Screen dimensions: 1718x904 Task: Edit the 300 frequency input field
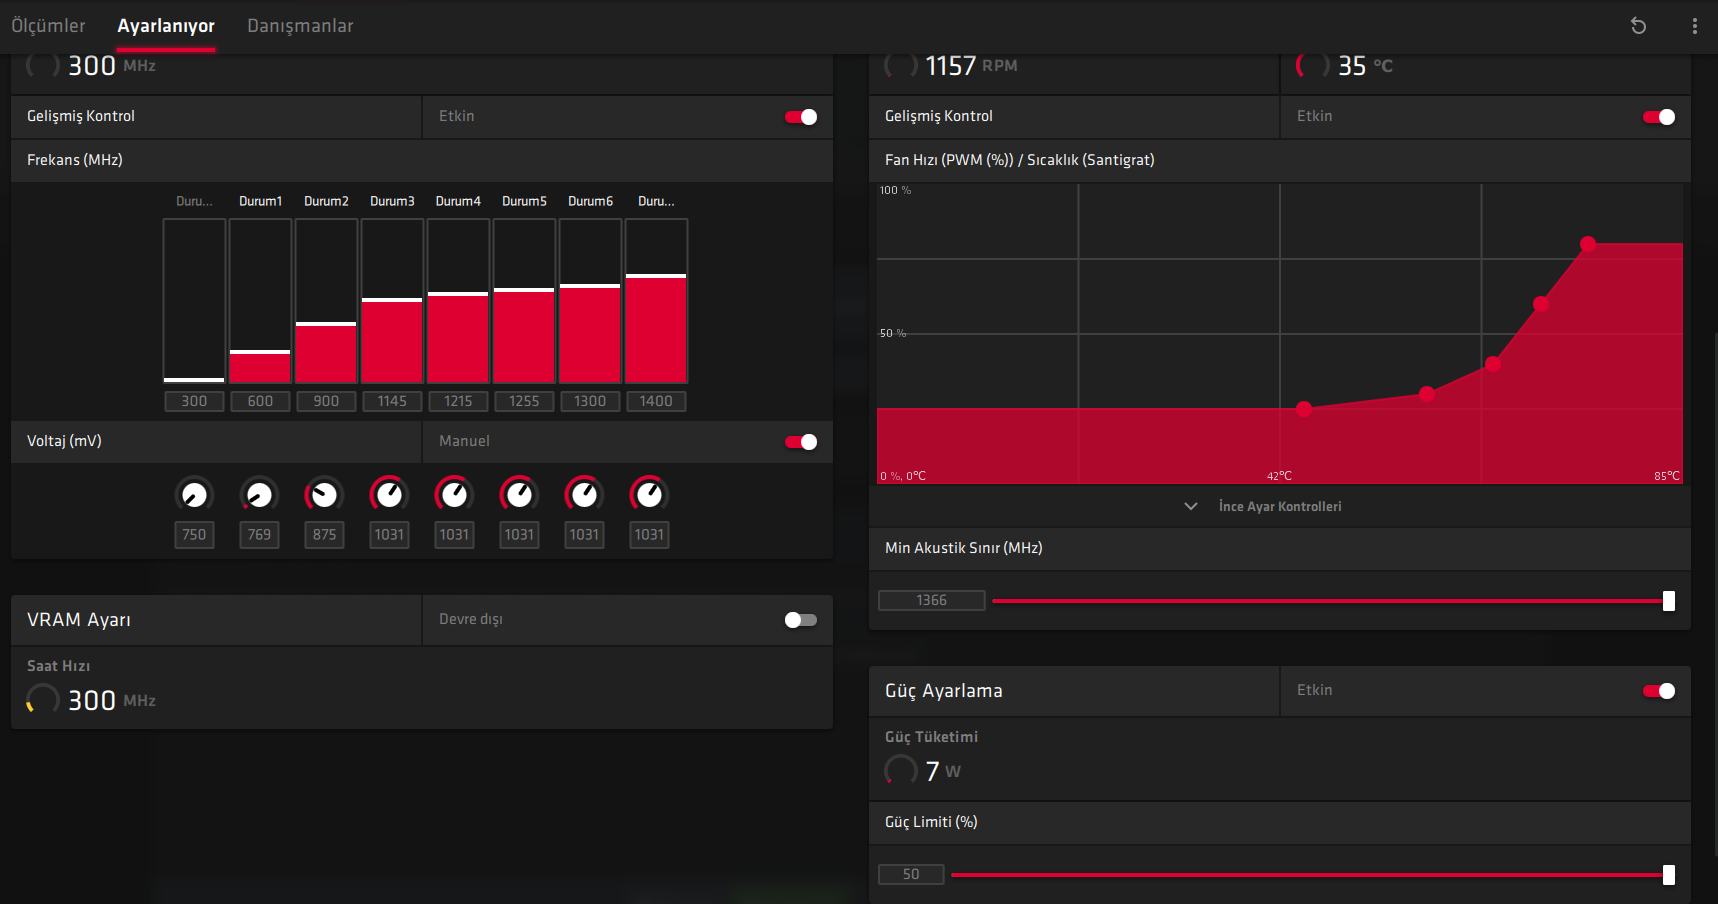194,401
